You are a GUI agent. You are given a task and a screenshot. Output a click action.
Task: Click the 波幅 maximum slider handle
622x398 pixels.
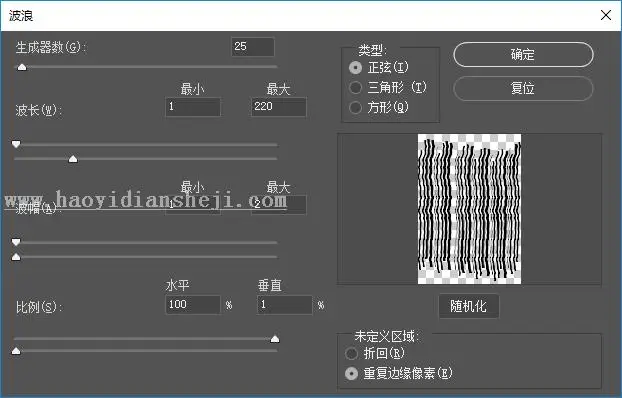(16, 257)
